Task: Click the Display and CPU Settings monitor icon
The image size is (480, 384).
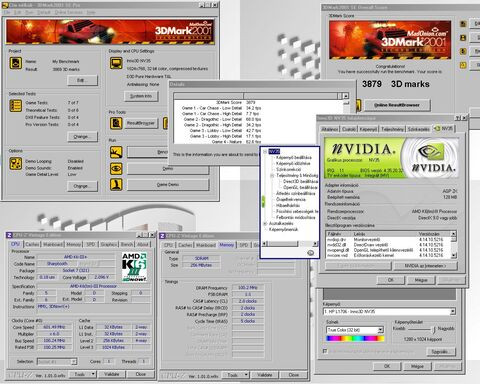Action: (x=116, y=63)
